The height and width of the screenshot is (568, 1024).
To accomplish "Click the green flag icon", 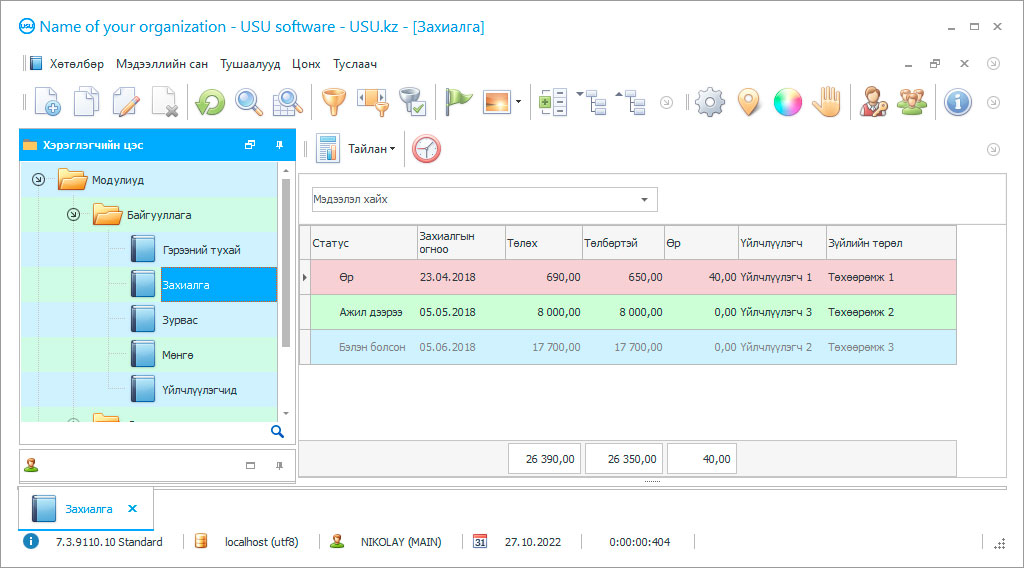I will point(458,102).
